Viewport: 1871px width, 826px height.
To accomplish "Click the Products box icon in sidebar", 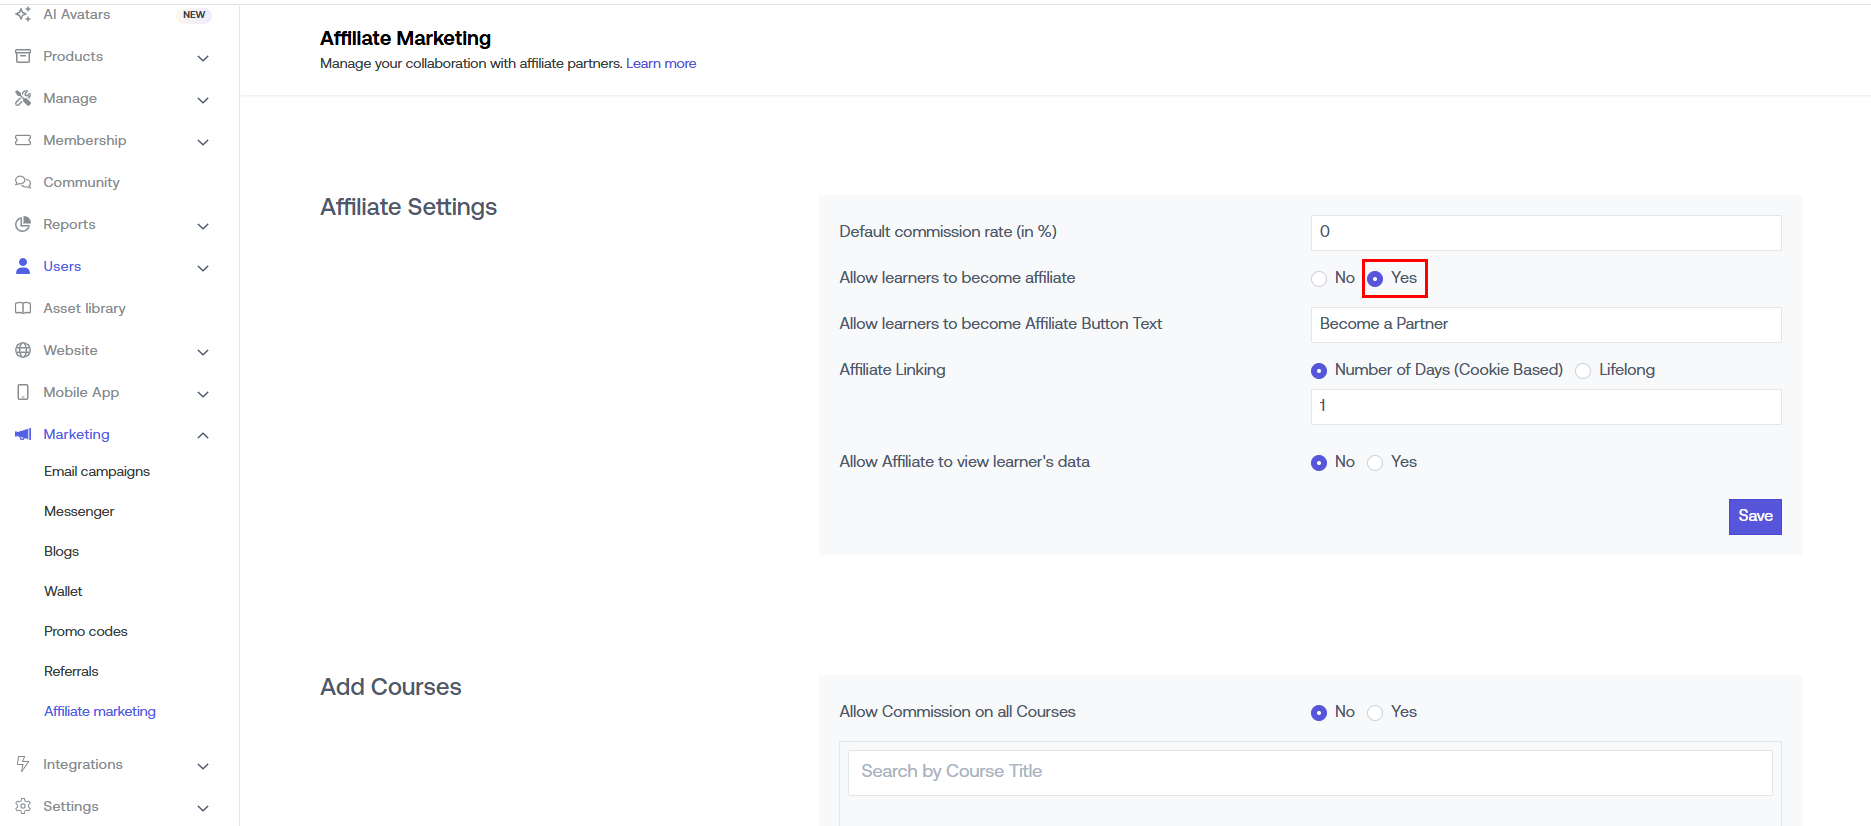I will [x=23, y=56].
